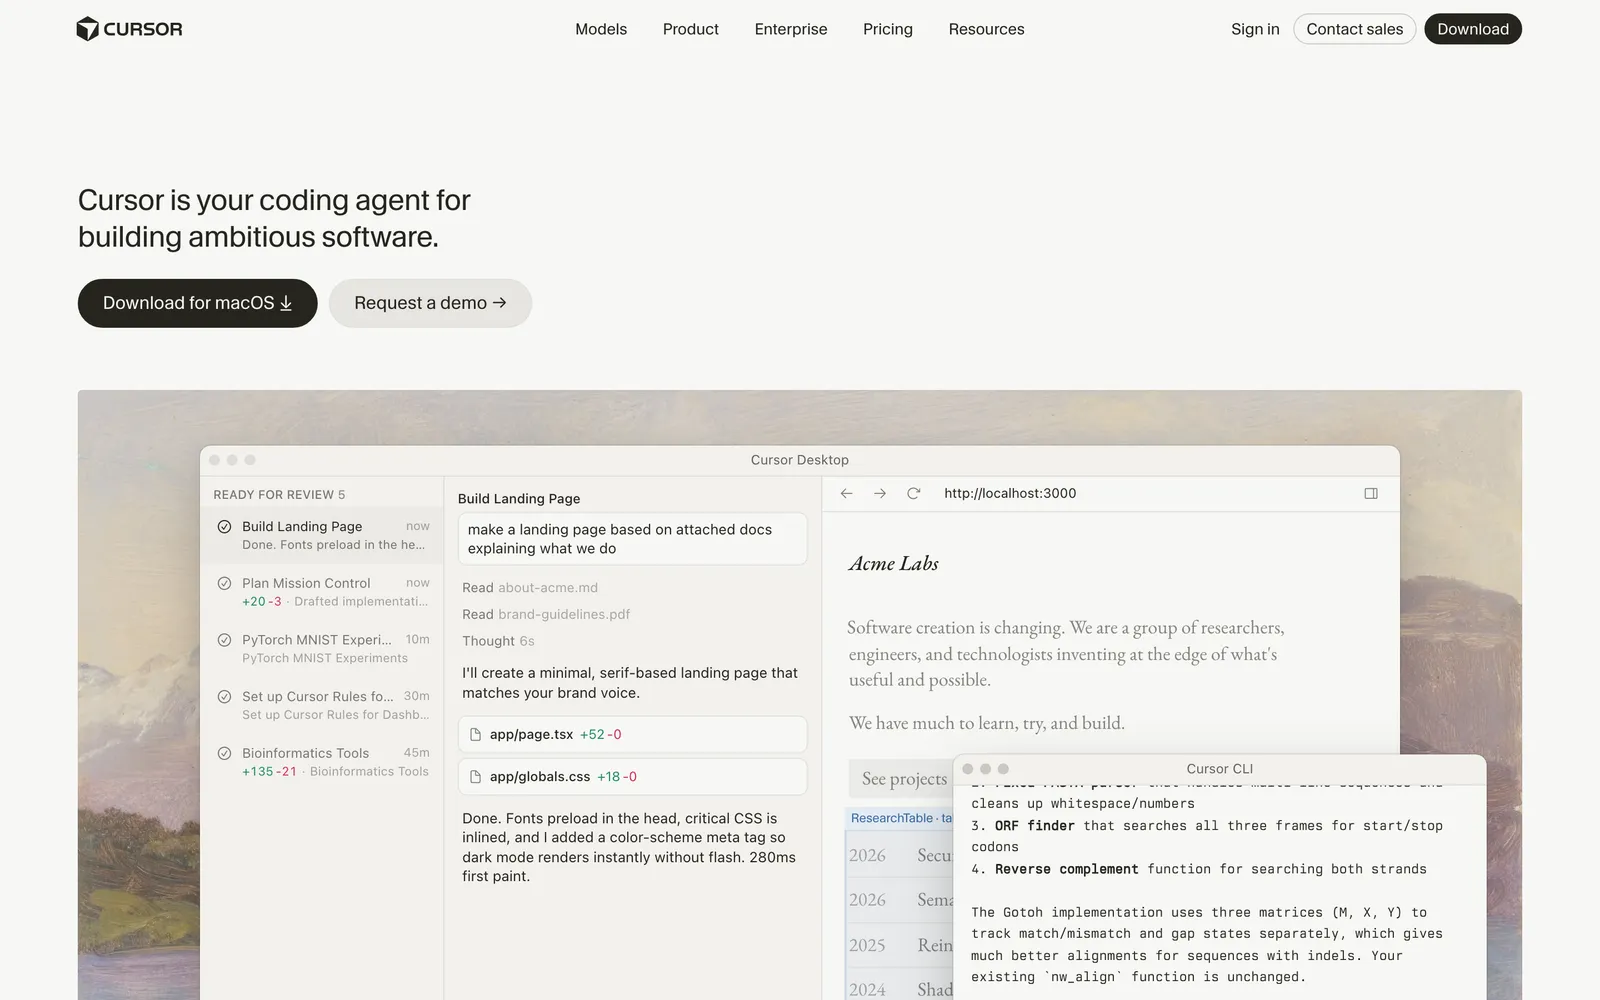Click Read brand-guidelines.pdf step
The width and height of the screenshot is (1600, 1000).
pos(546,614)
